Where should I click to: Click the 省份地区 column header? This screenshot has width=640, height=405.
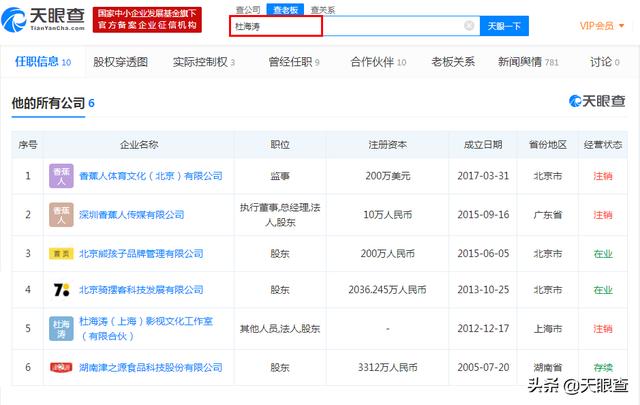(x=548, y=145)
